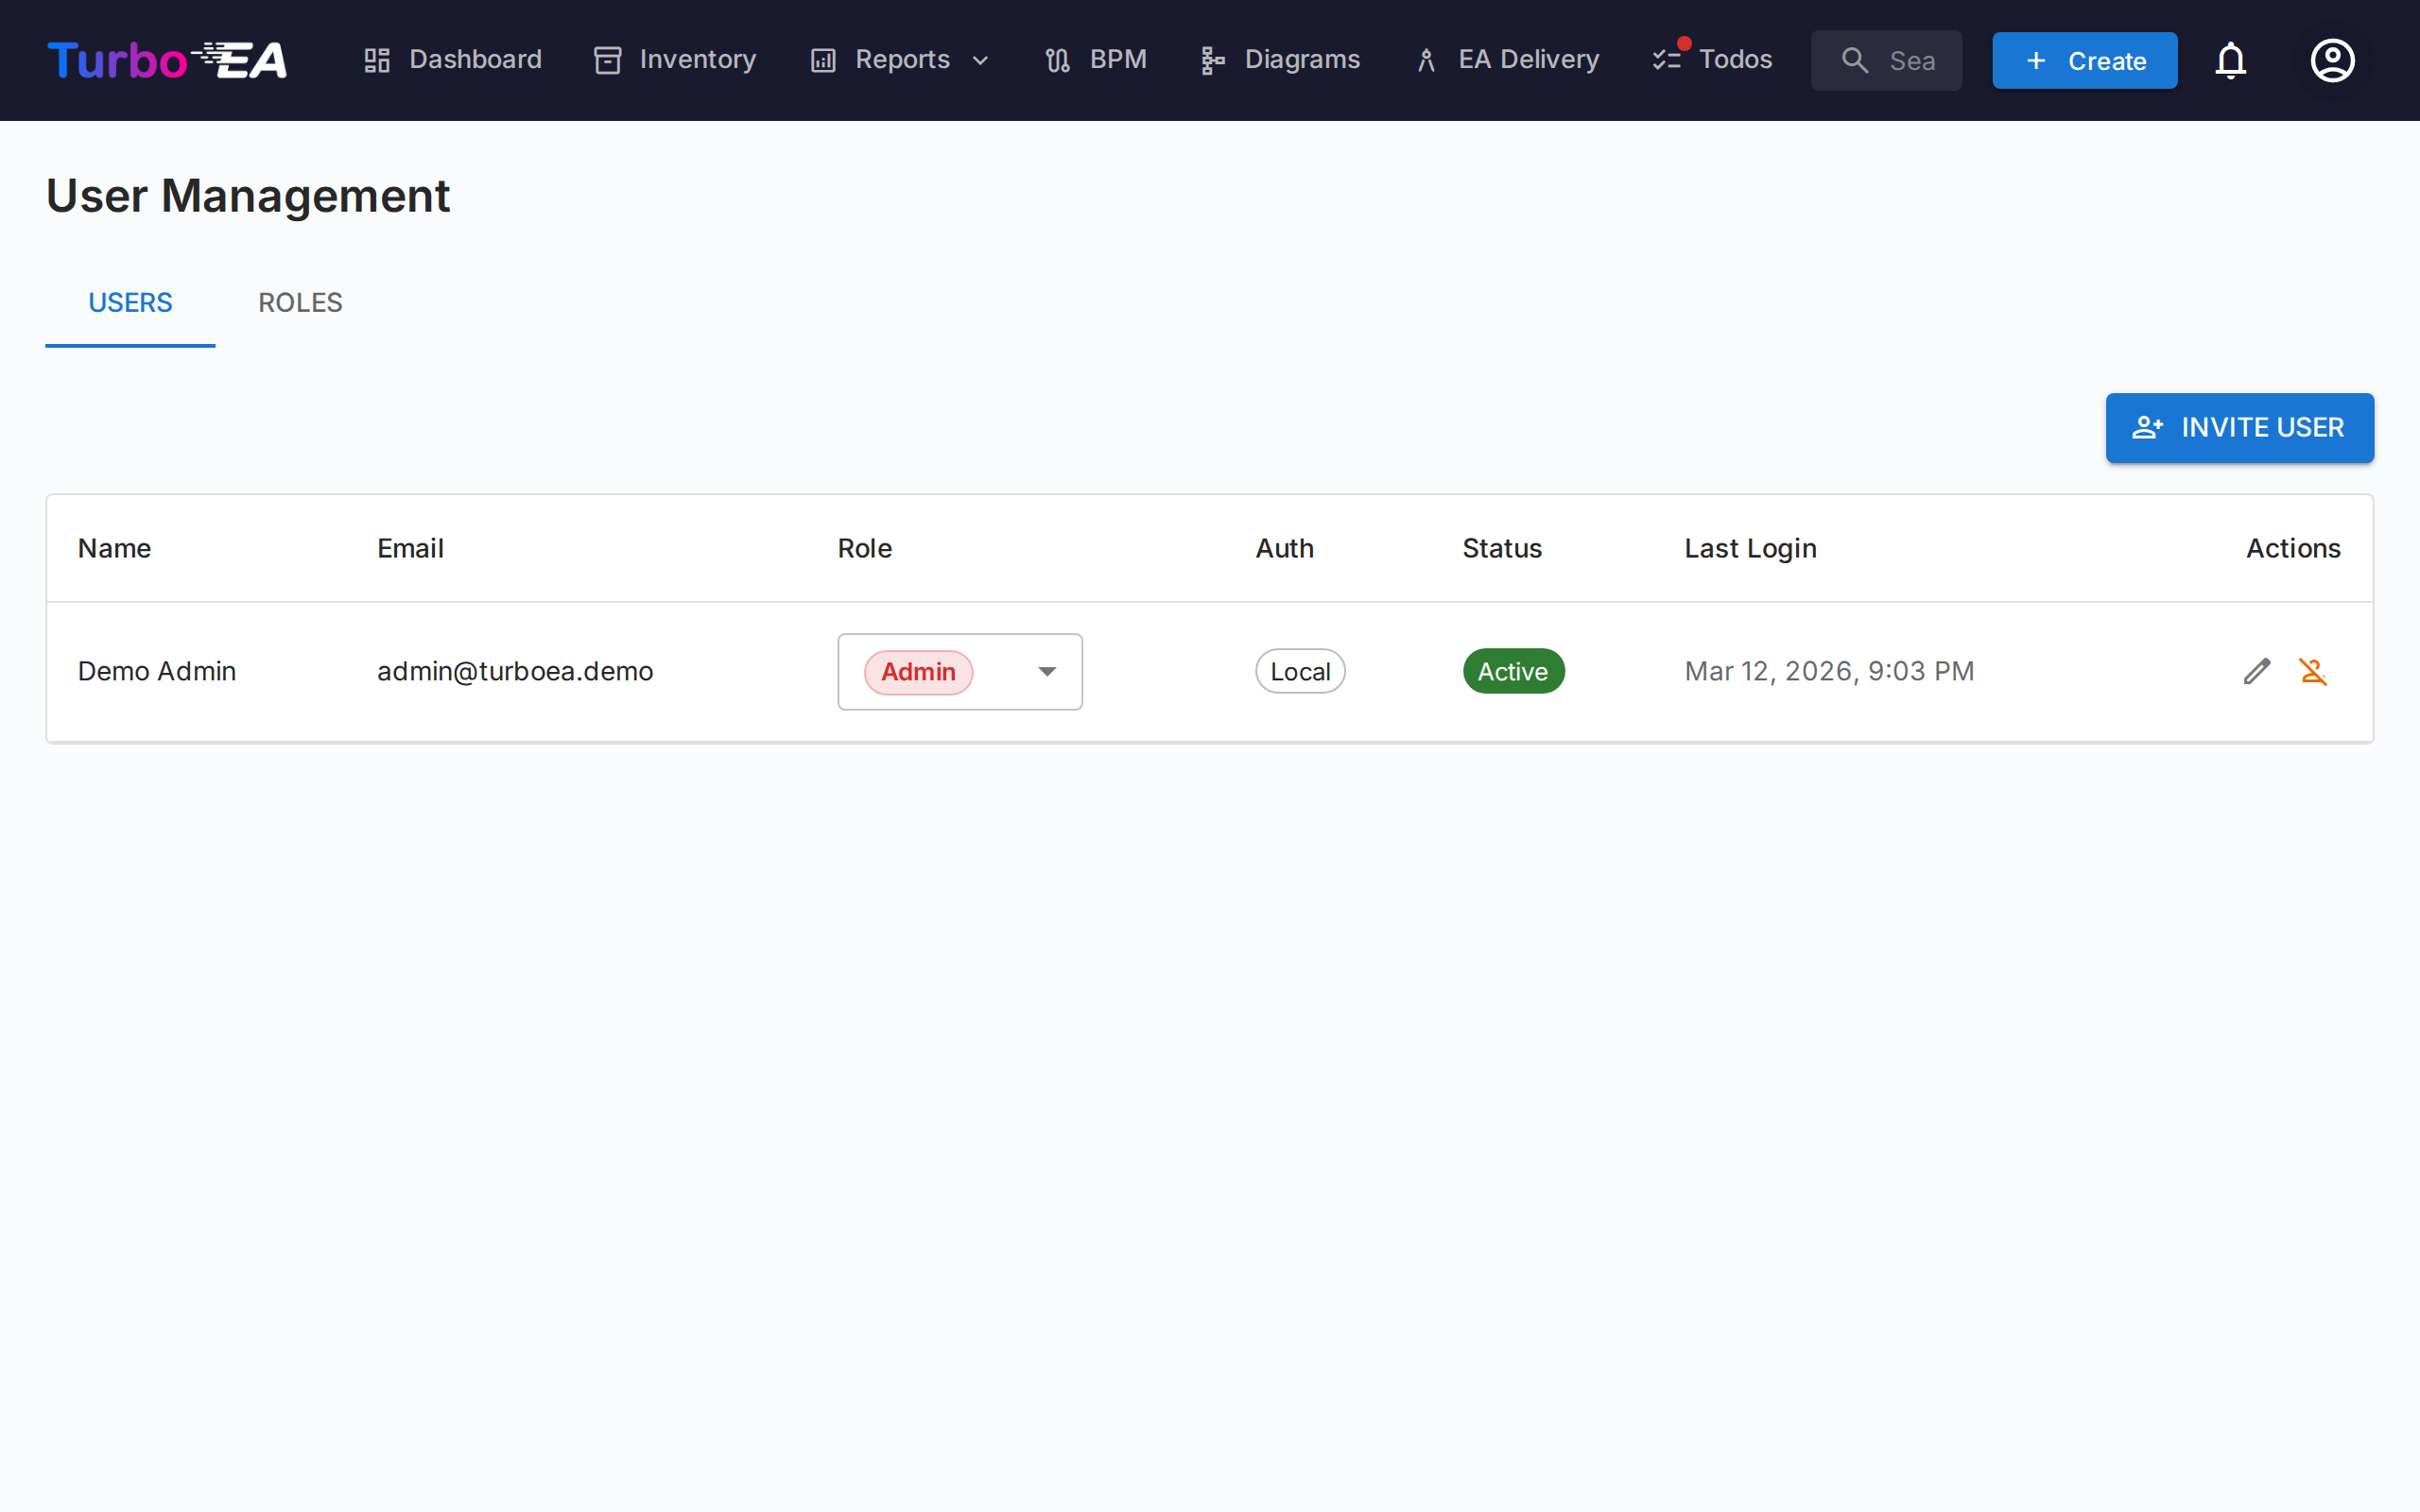Expand the Reports menu chevron
The image size is (2420, 1512).
(x=981, y=60)
